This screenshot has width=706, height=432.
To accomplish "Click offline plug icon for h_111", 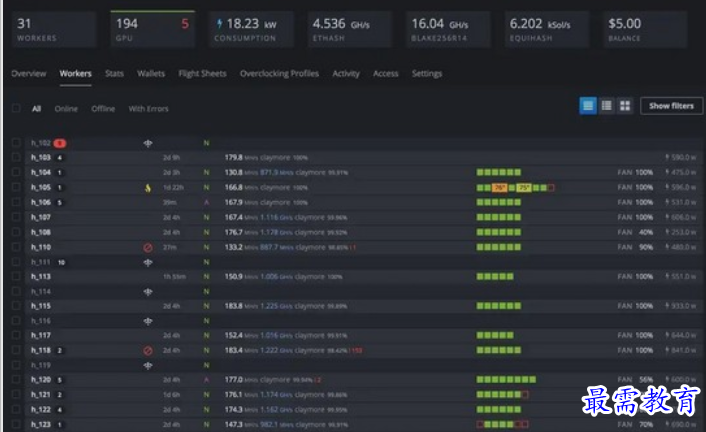I will [x=148, y=262].
